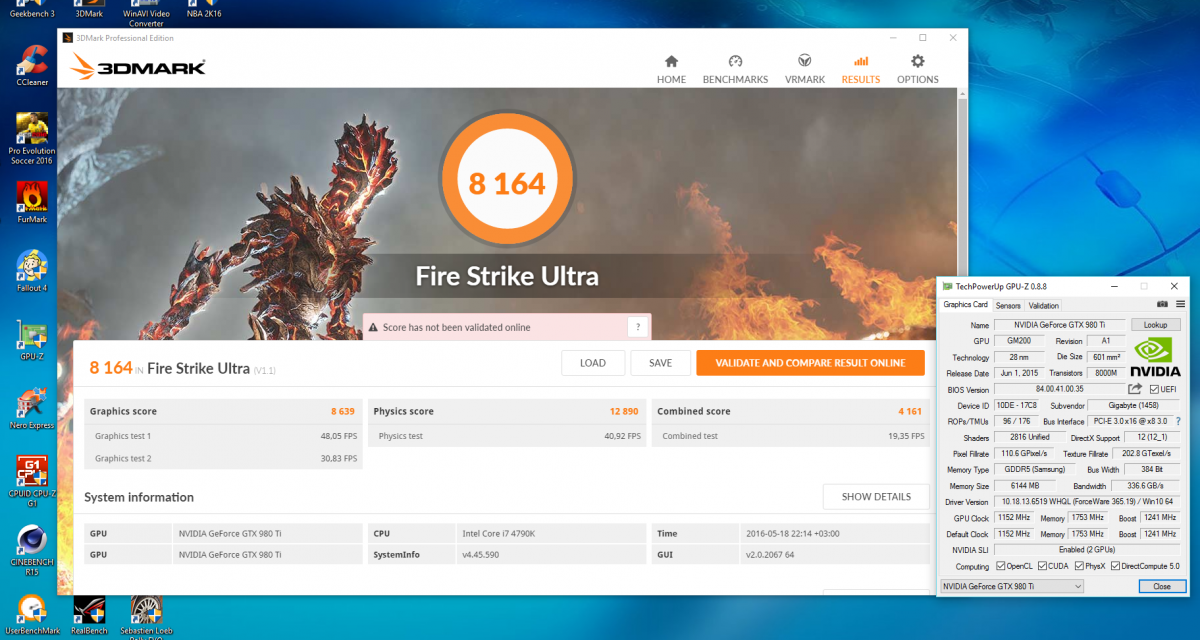1200x640 pixels.
Task: Open GPU-Z desktop shortcut
Action: [x=33, y=340]
